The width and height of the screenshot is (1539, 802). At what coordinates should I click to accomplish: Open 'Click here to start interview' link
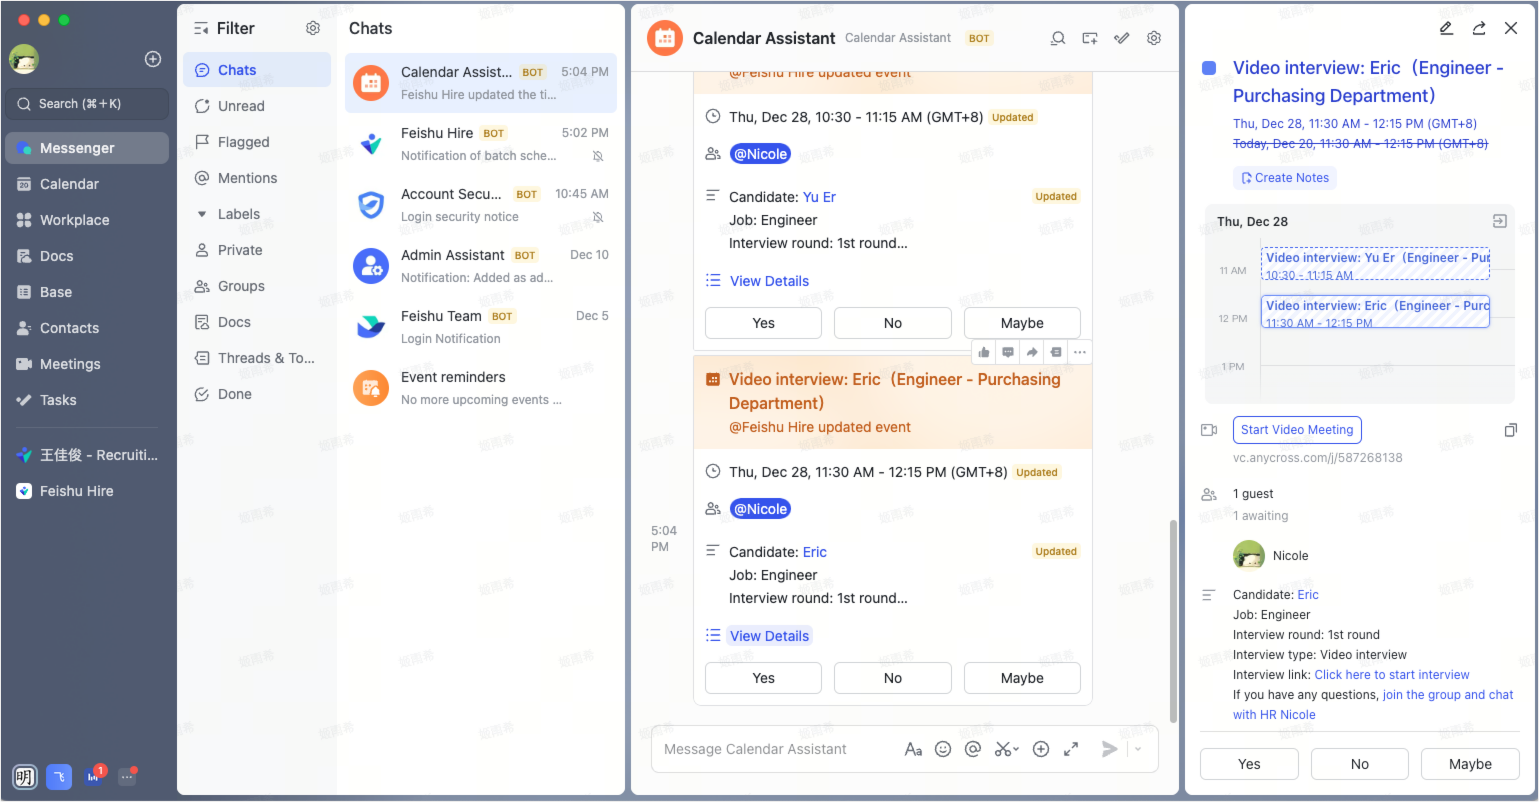pos(1391,675)
